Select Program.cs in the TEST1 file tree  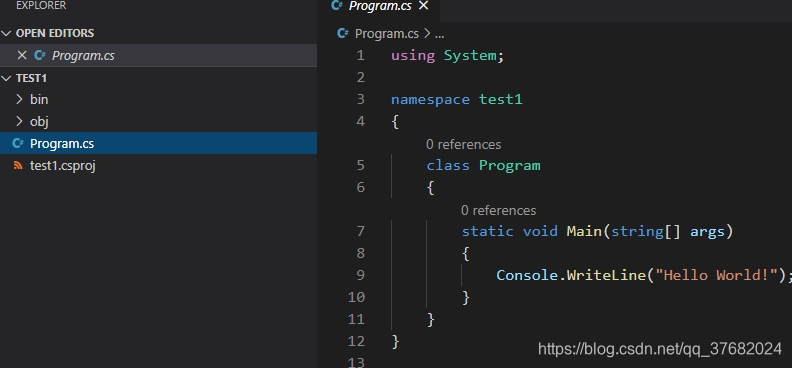[x=159, y=143]
